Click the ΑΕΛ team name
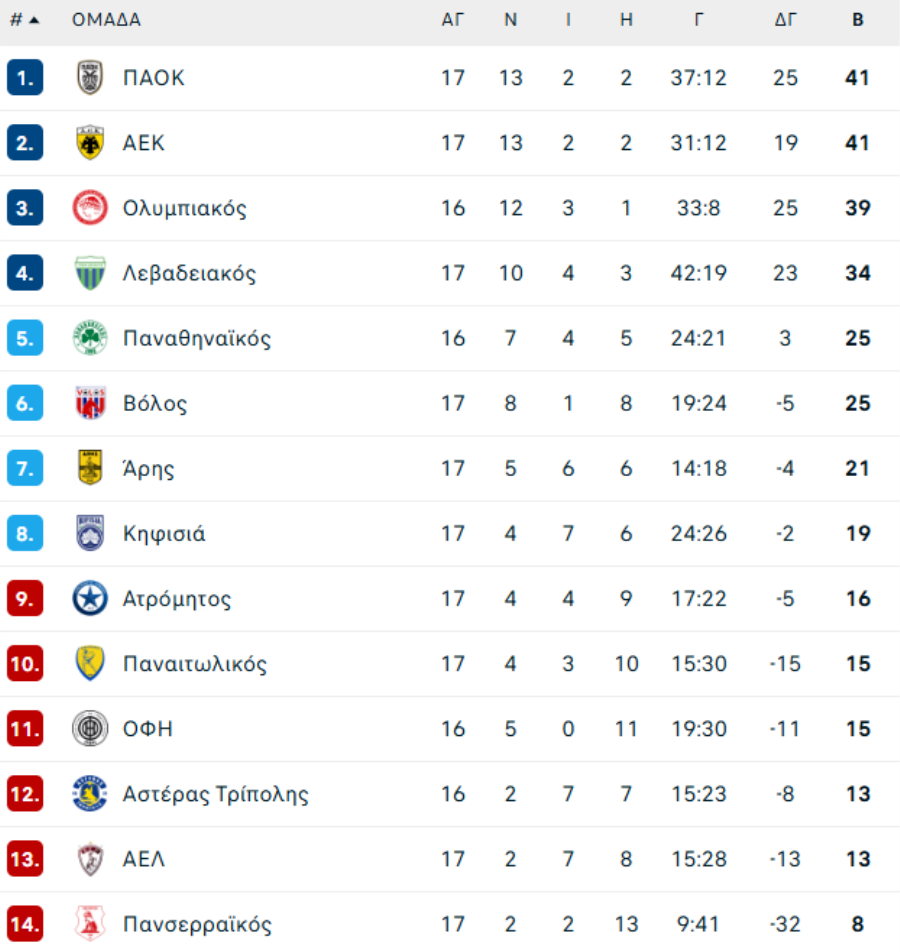The width and height of the screenshot is (900, 952). click(144, 859)
